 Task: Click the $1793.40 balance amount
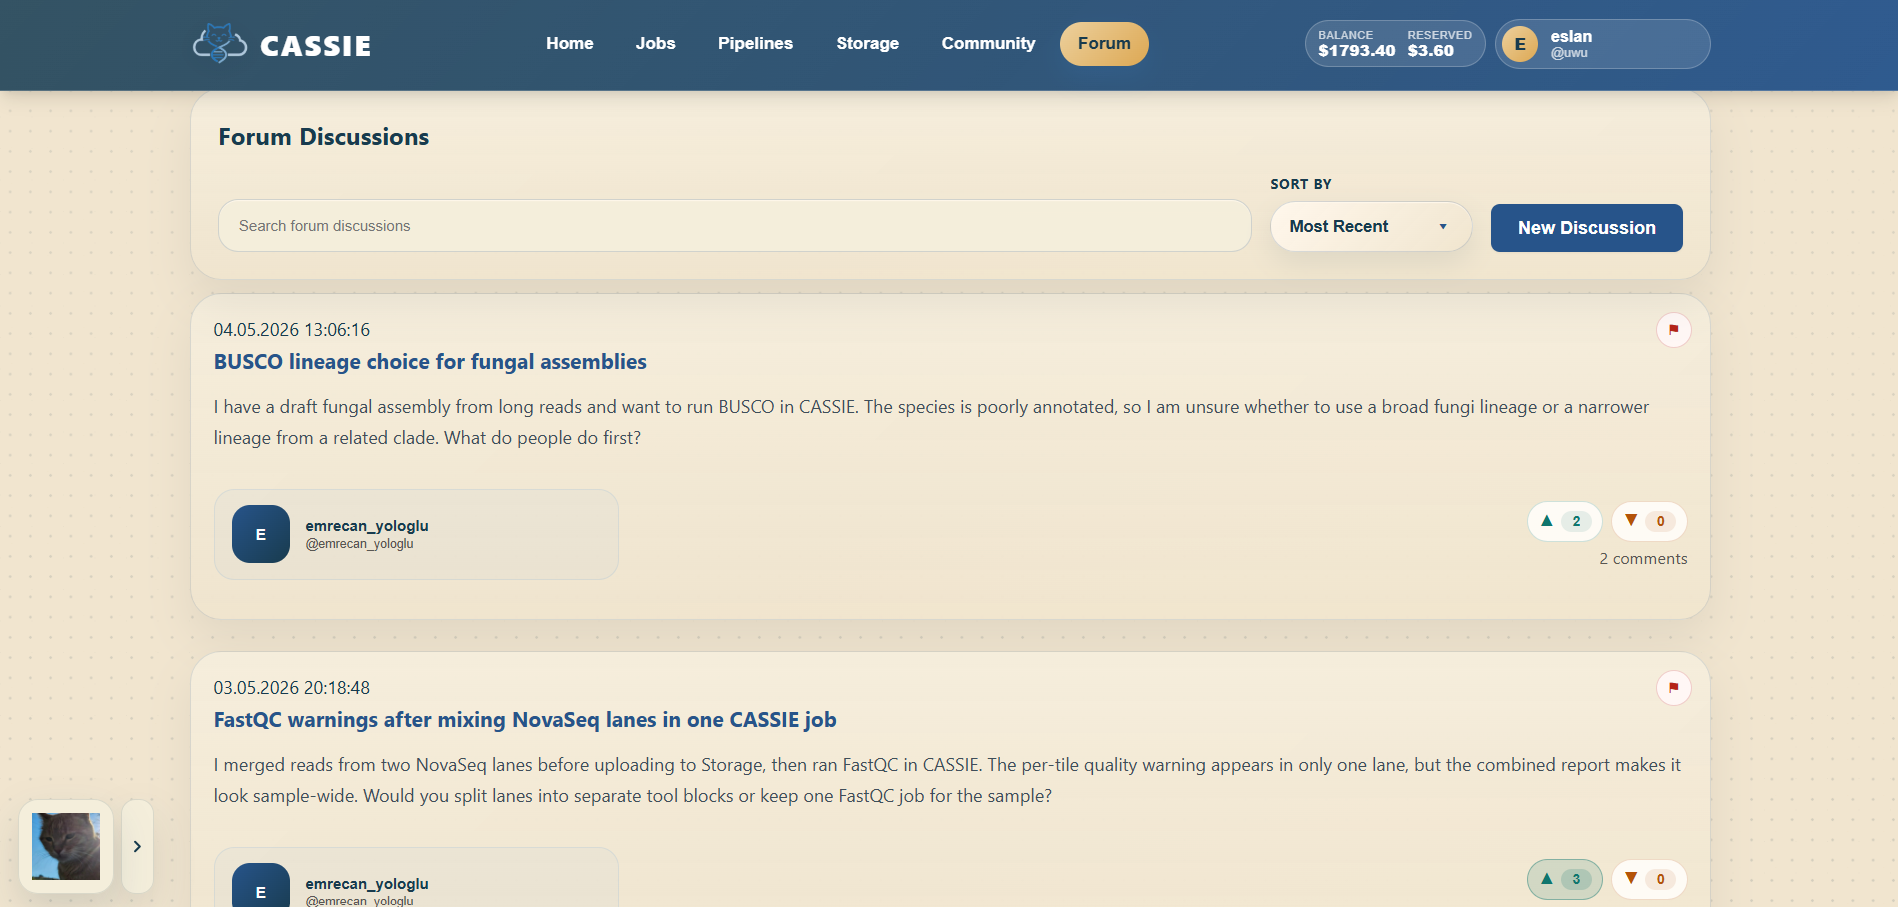tap(1356, 51)
